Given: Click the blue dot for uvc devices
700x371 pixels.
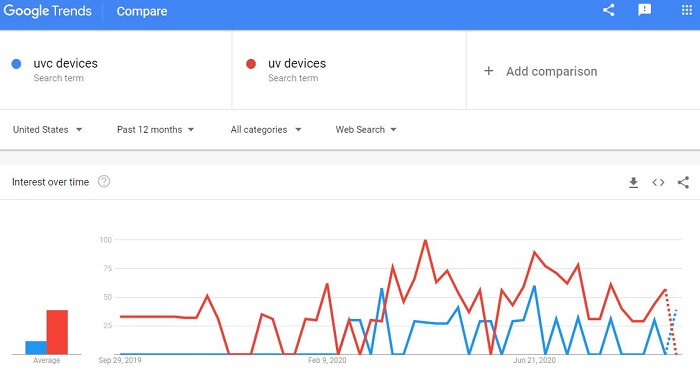Looking at the screenshot, I should pyautogui.click(x=16, y=64).
